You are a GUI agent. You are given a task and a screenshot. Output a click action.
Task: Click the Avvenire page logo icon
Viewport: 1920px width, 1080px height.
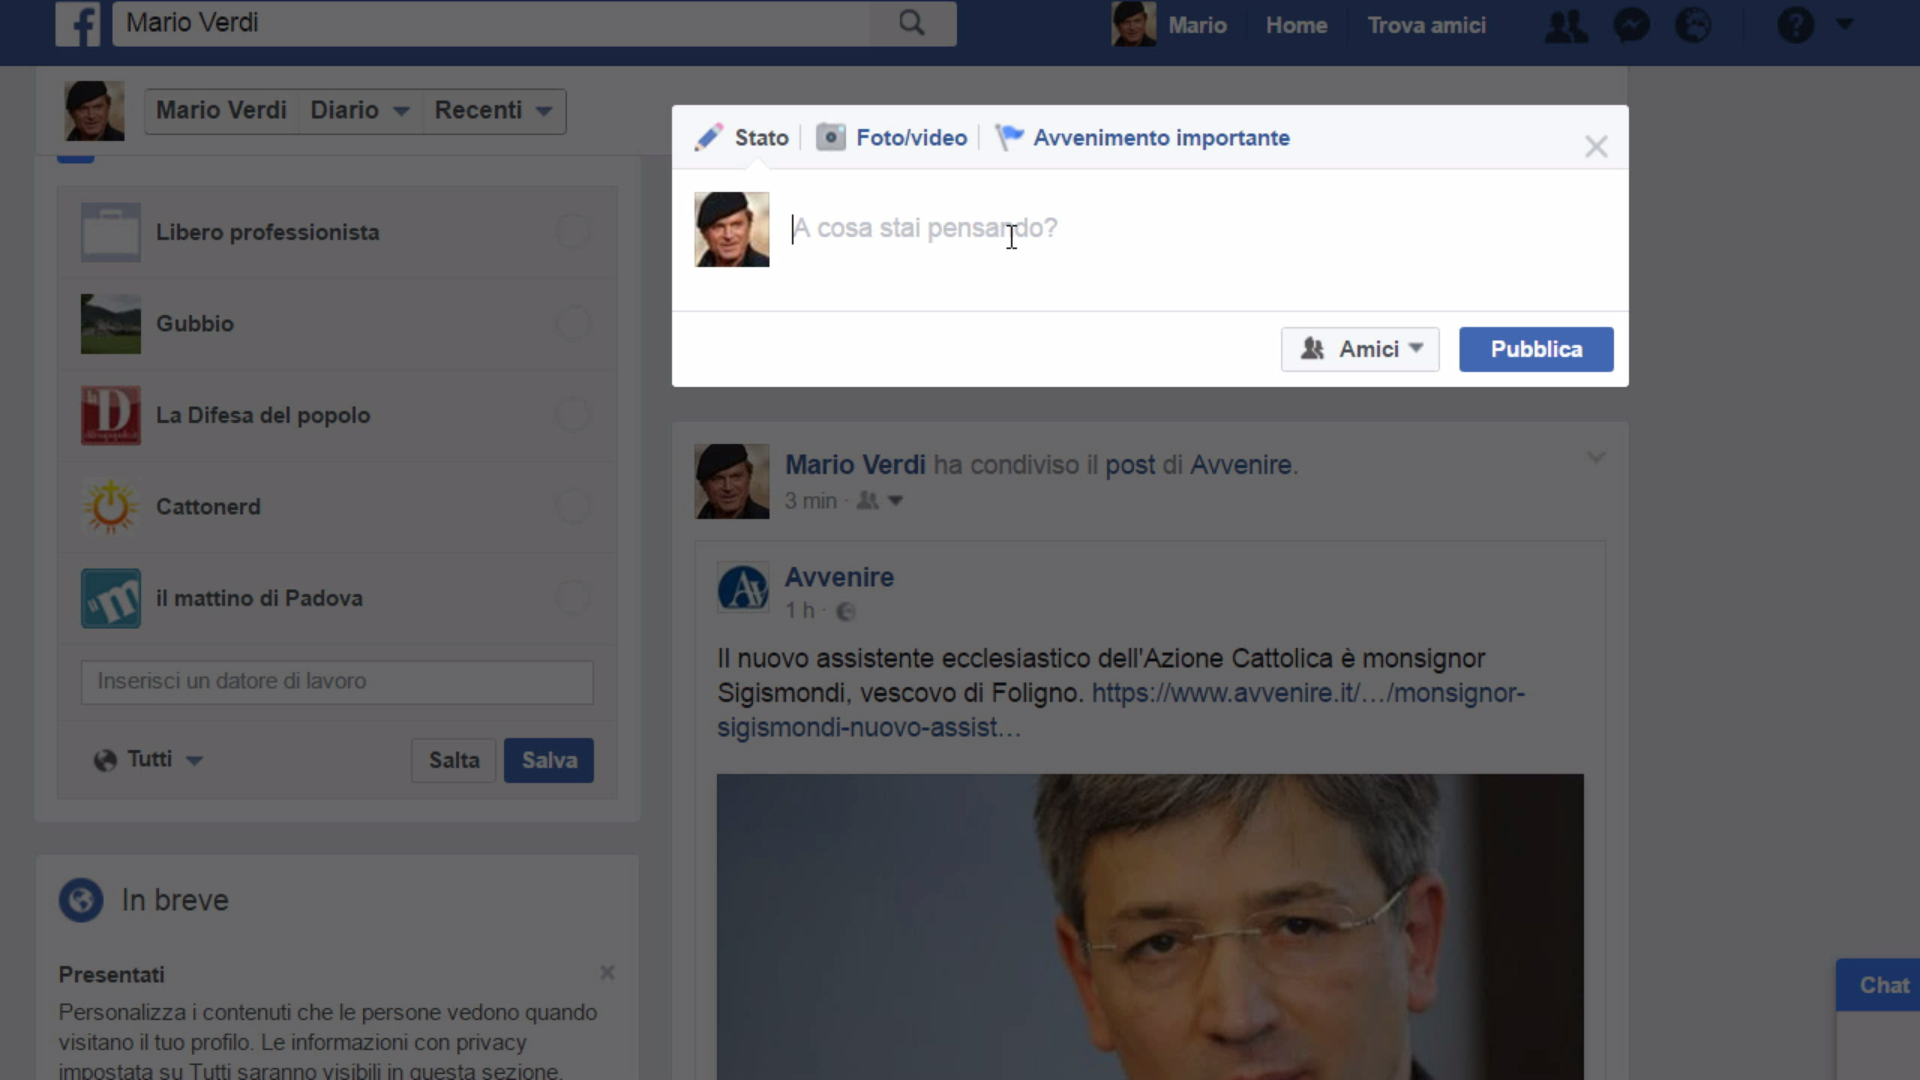743,588
